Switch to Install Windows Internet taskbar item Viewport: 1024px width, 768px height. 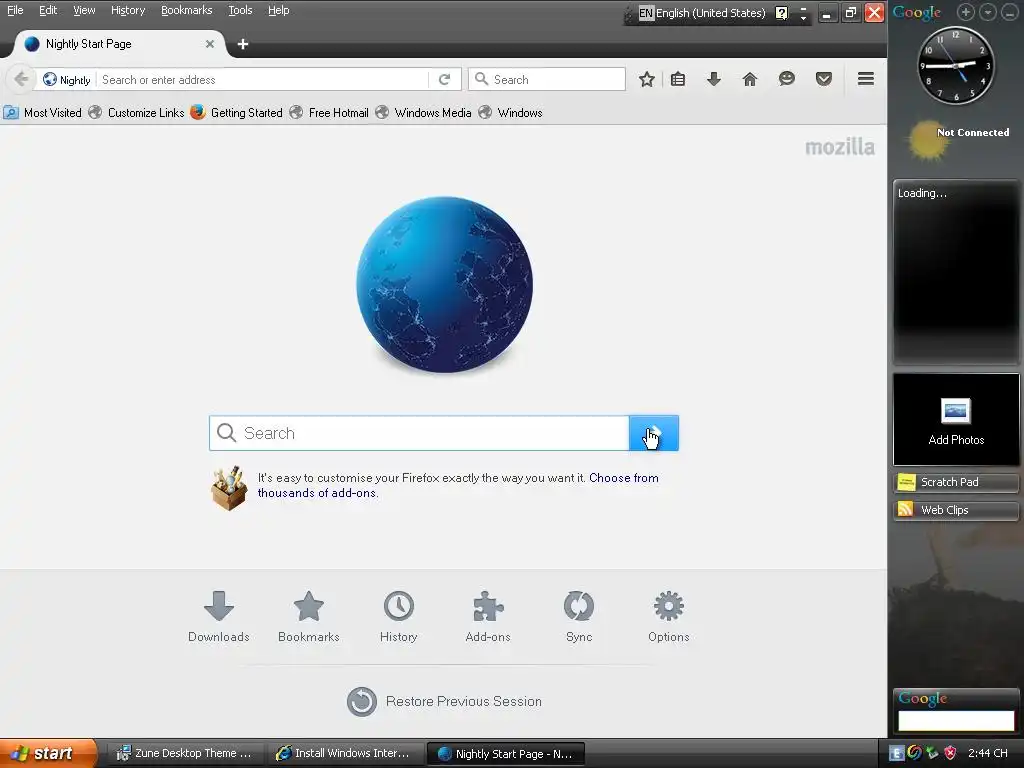coord(345,754)
